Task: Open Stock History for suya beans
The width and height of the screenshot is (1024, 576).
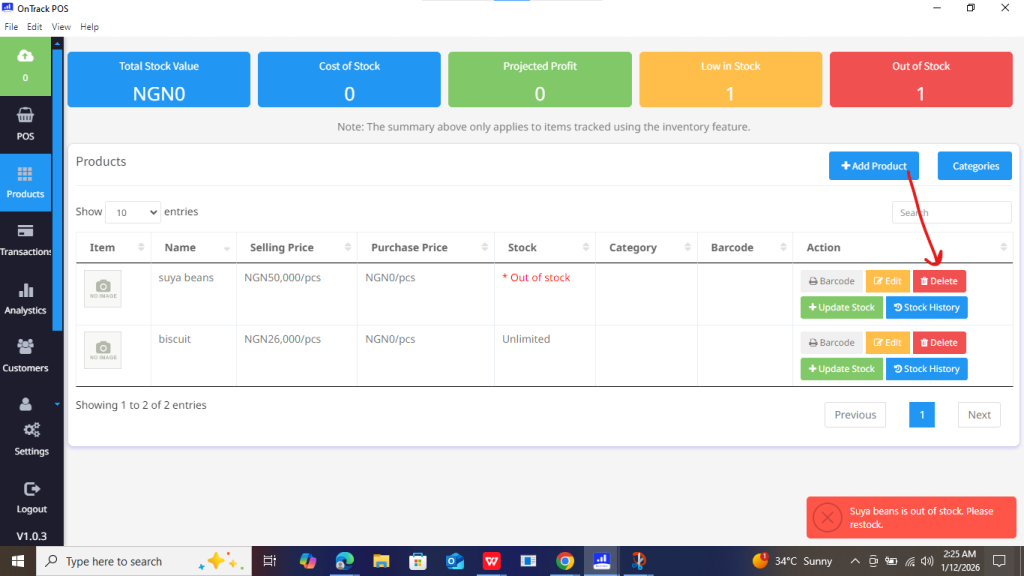Action: [926, 308]
